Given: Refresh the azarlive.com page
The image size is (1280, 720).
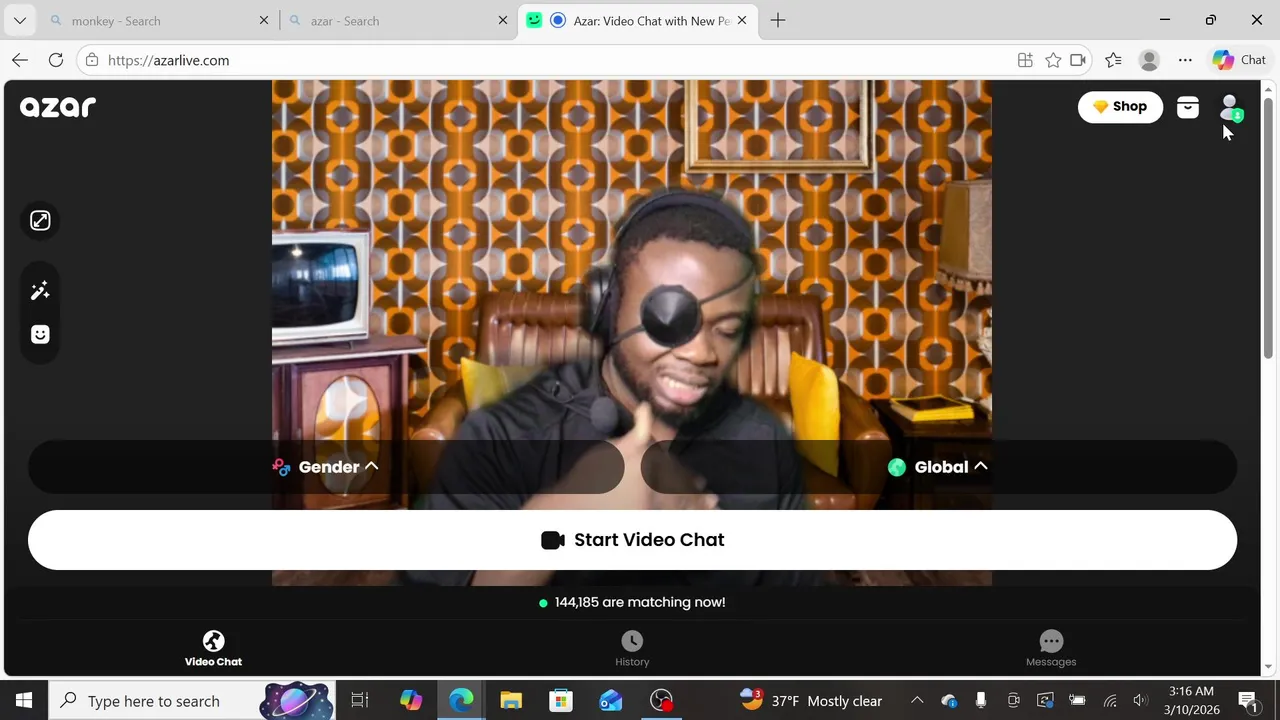Looking at the screenshot, I should pyautogui.click(x=56, y=60).
